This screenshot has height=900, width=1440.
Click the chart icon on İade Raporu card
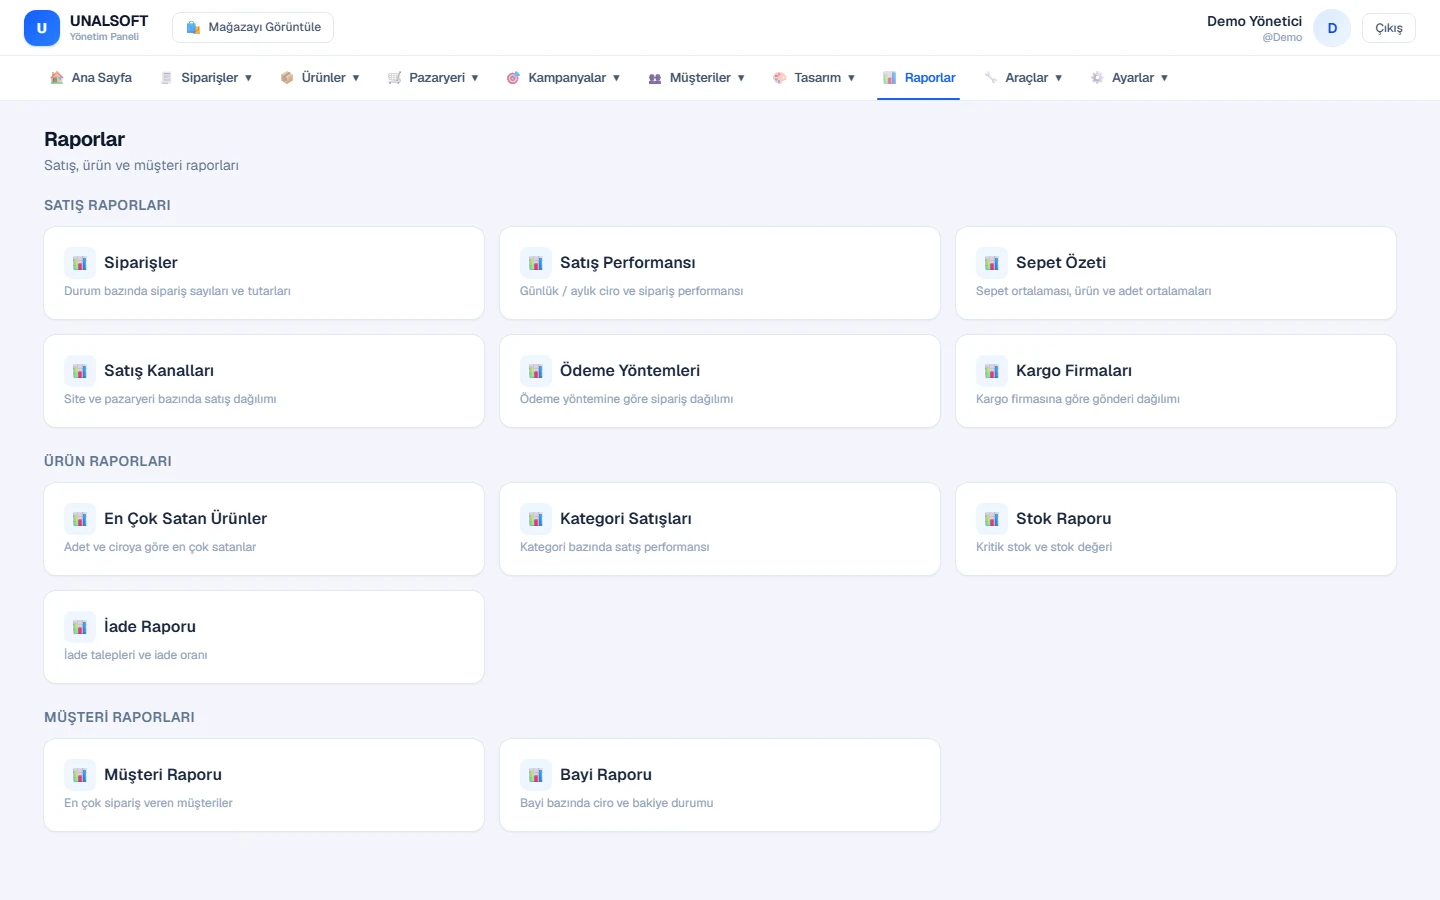coord(80,627)
